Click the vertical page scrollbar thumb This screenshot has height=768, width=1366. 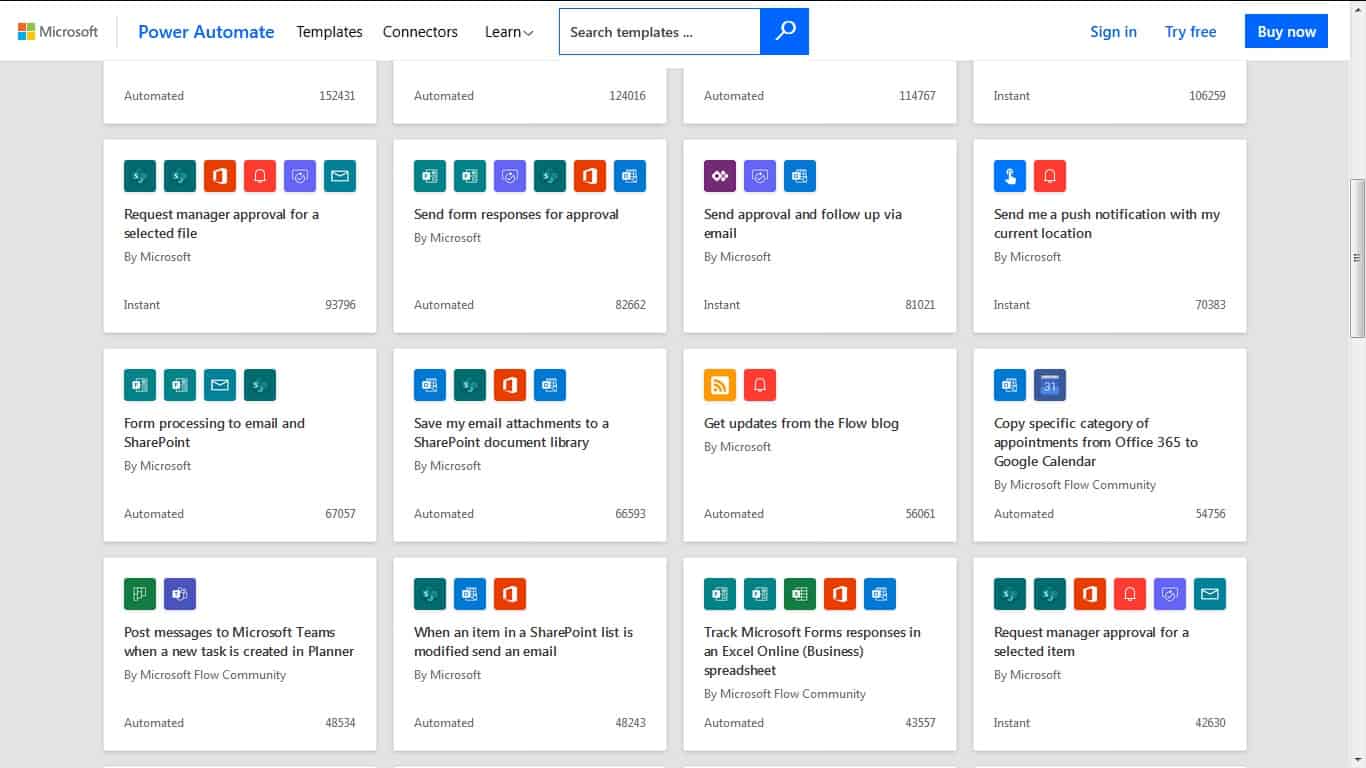point(1357,258)
